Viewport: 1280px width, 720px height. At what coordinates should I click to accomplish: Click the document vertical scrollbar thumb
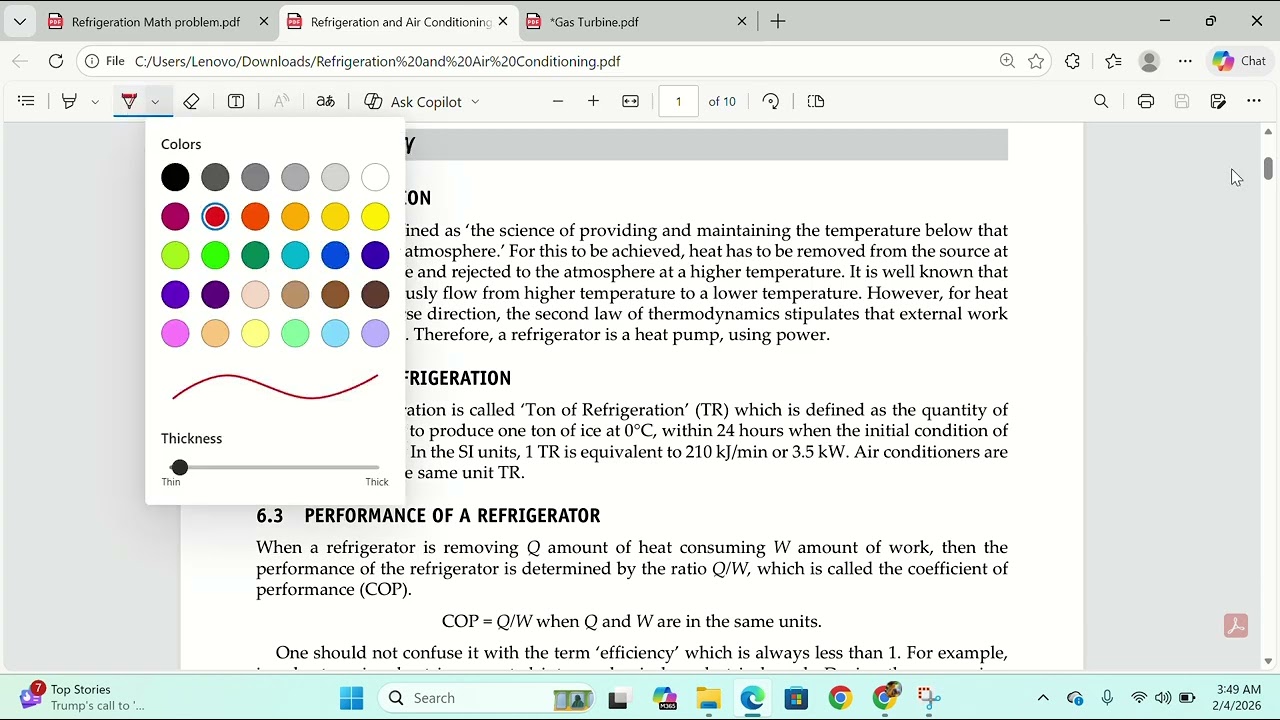[1268, 168]
